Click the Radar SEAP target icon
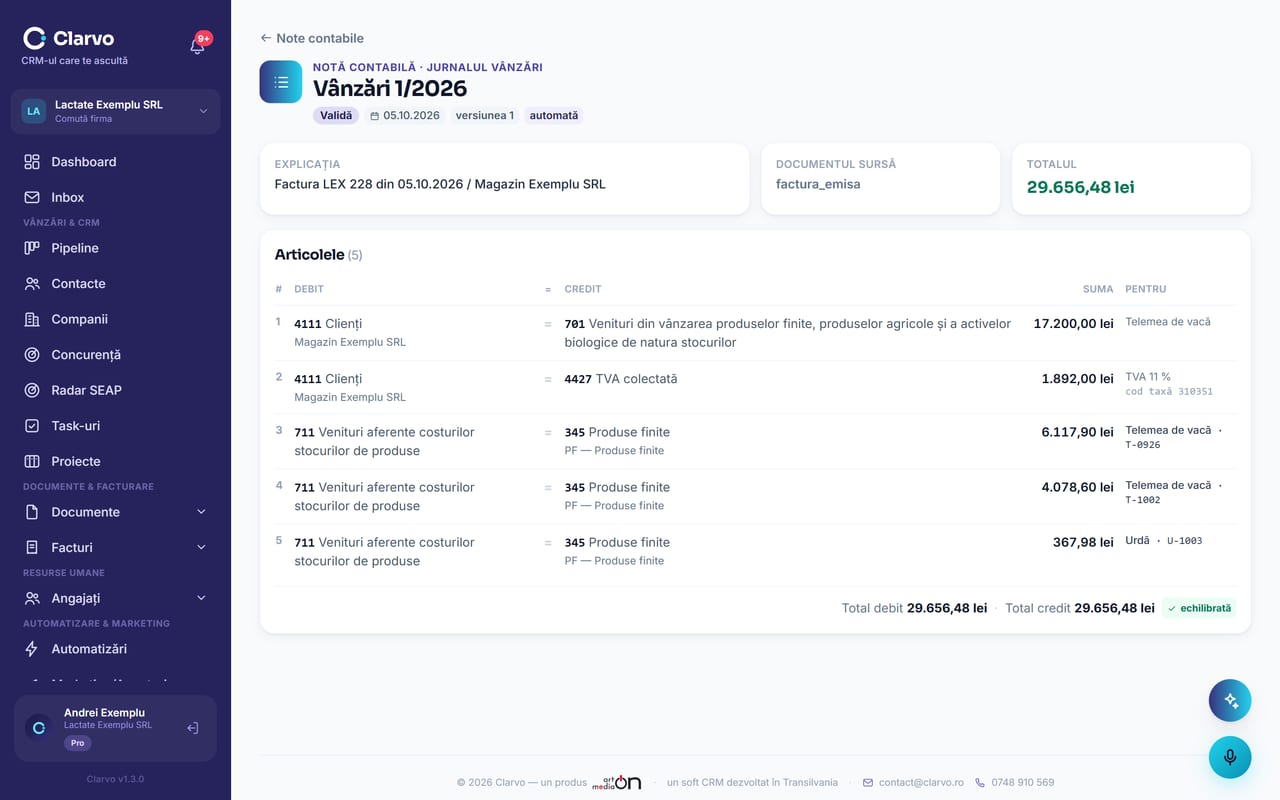The width and height of the screenshot is (1280, 800). (x=32, y=390)
